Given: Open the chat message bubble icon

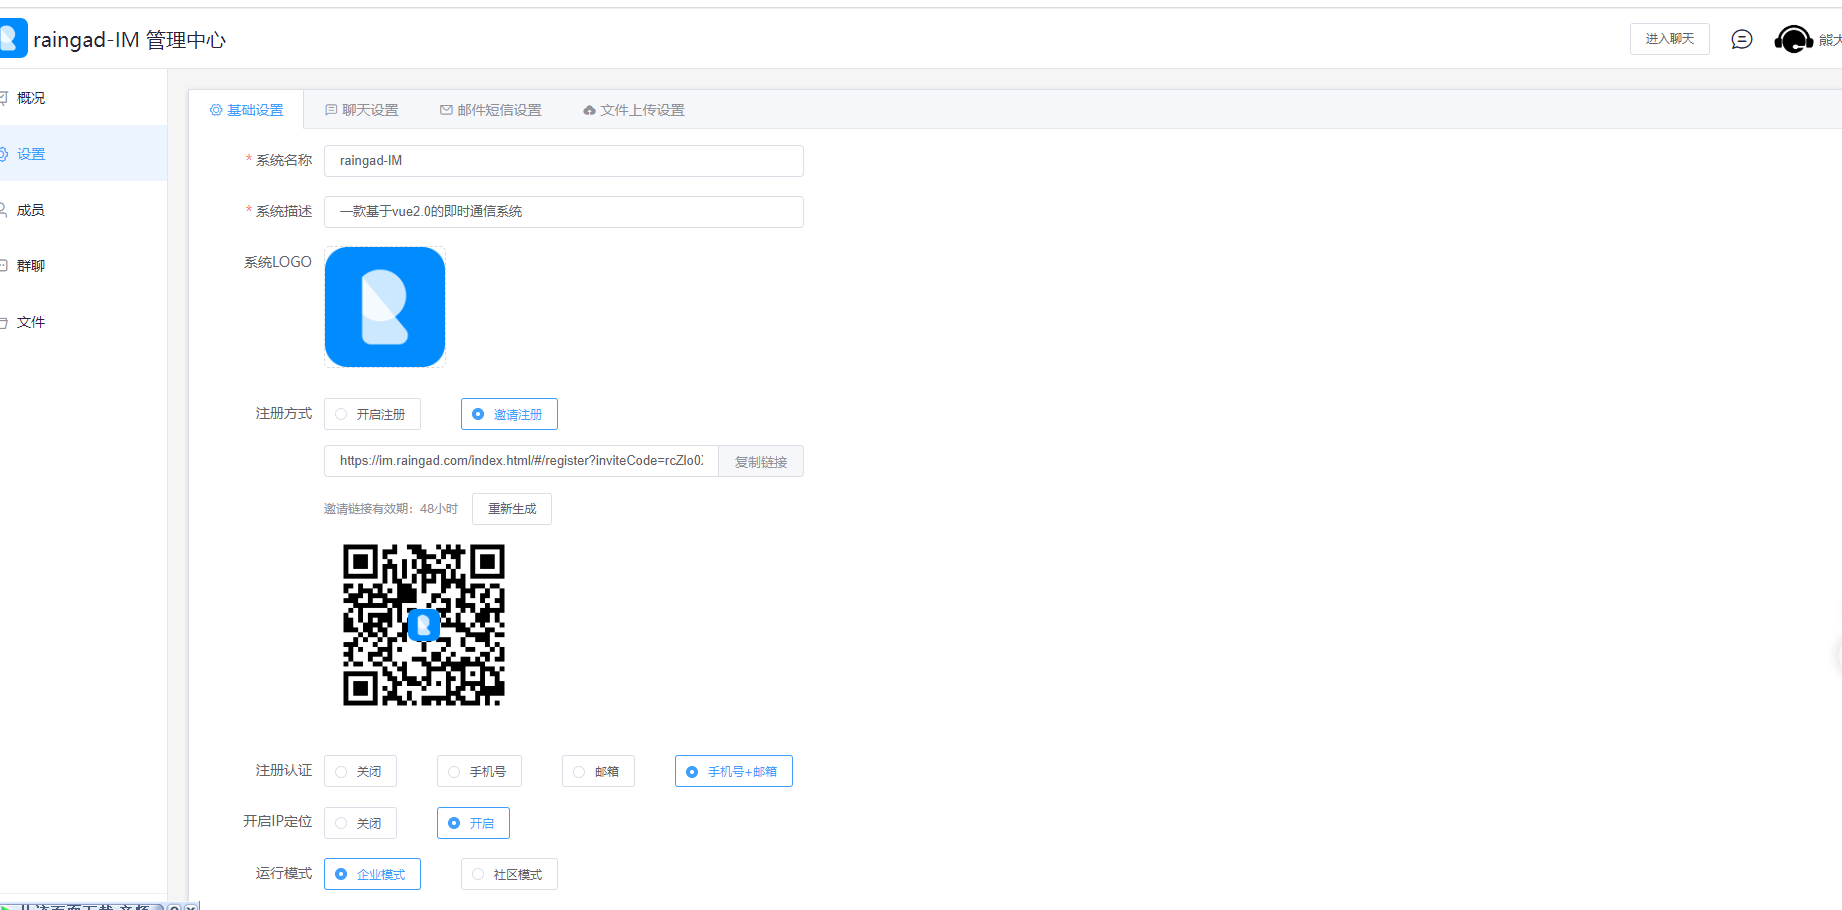Looking at the screenshot, I should pyautogui.click(x=1741, y=39).
